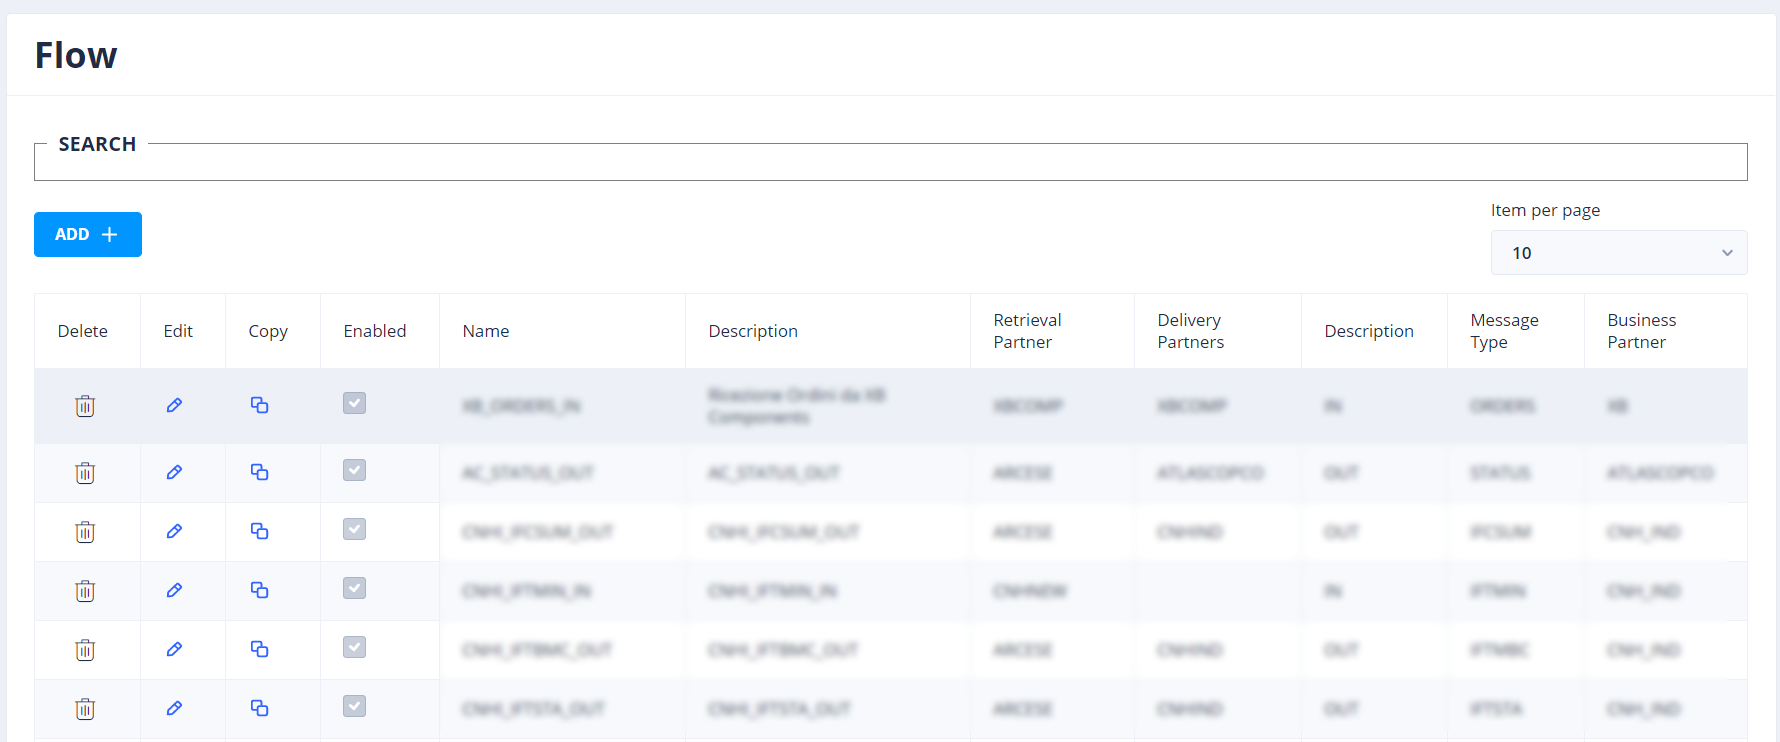Toggle the Enabled checkbox in the fourth row
This screenshot has width=1780, height=742.
354,588
